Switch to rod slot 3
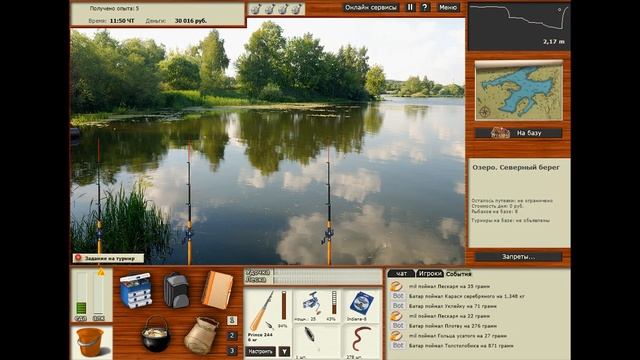The height and width of the screenshot is (360, 640). [x=232, y=351]
